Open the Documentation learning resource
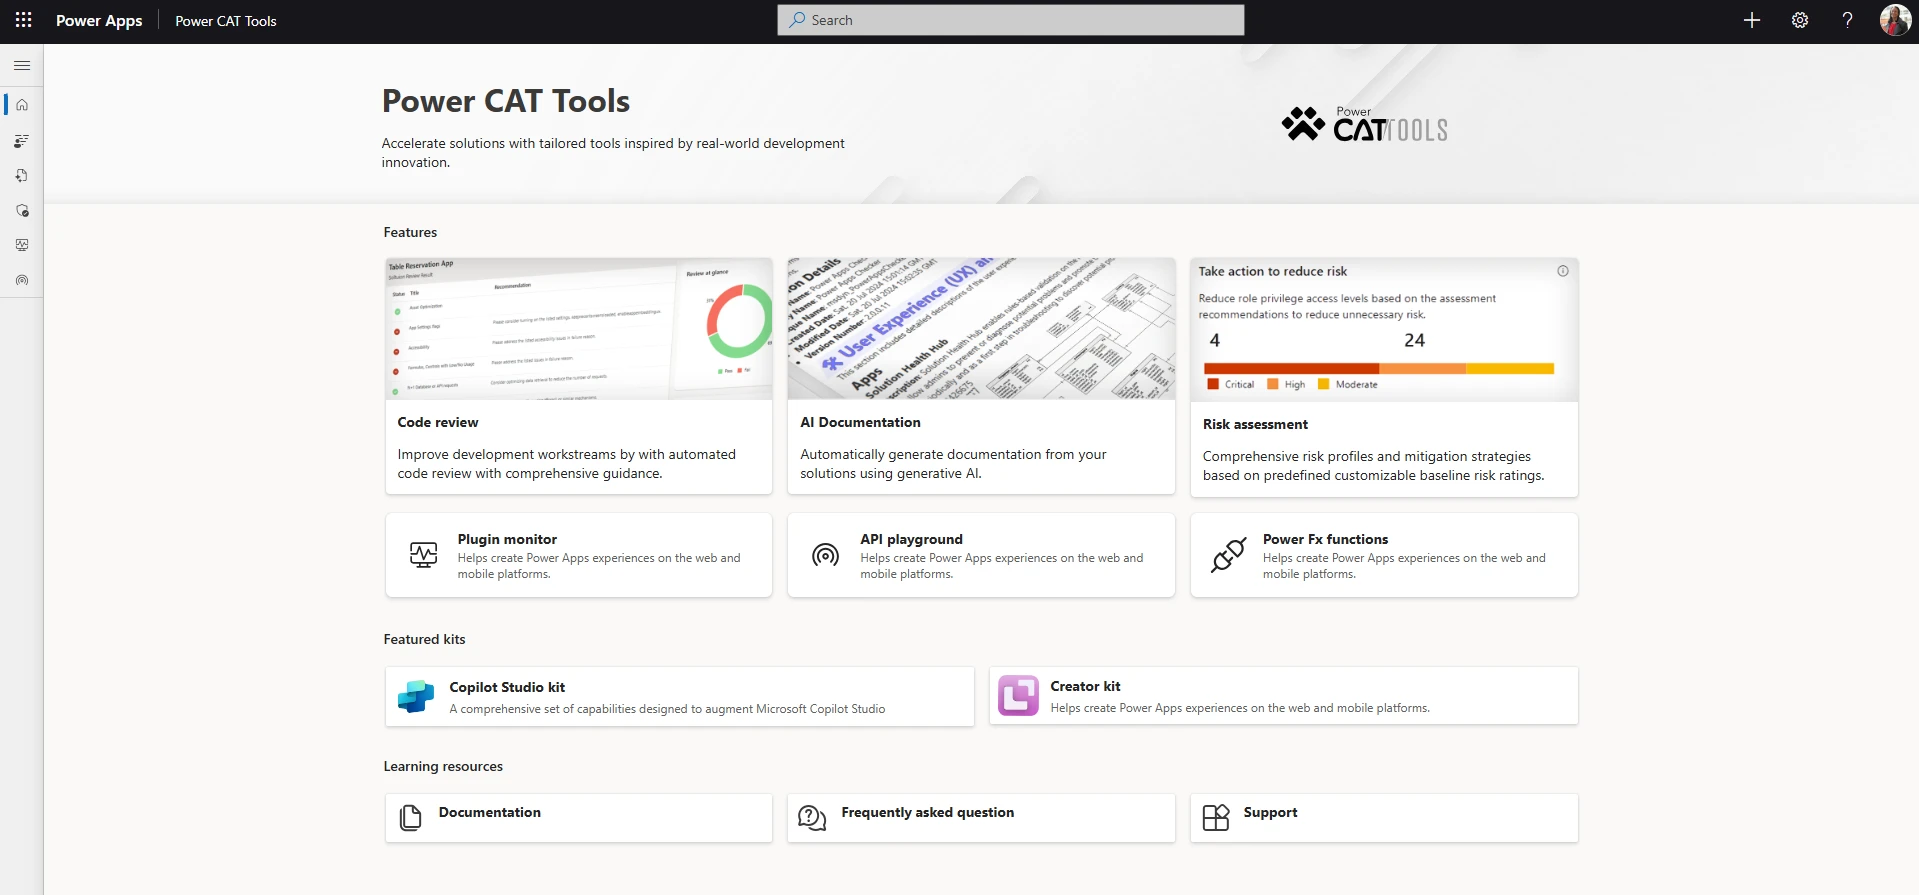1919x895 pixels. (x=578, y=818)
